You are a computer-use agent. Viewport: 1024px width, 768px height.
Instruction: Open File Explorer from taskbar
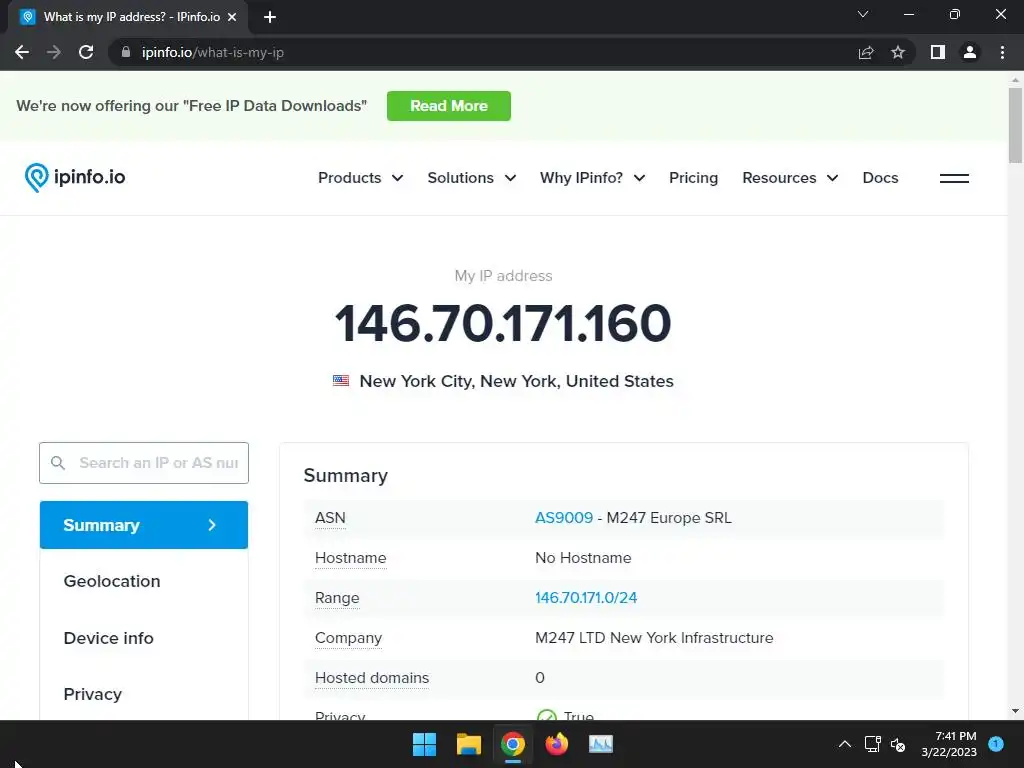469,744
